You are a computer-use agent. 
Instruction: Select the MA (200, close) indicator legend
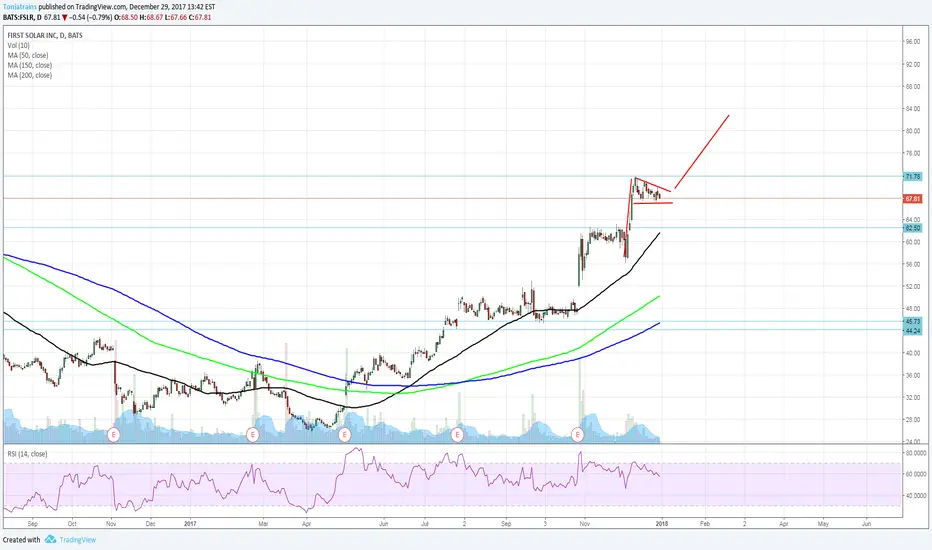pos(30,76)
